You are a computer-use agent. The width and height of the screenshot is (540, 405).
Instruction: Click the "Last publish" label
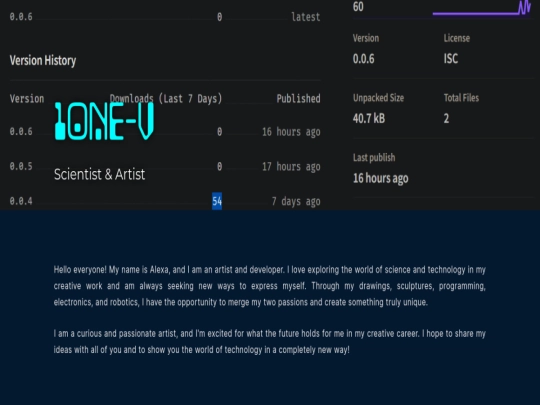pyautogui.click(x=374, y=157)
